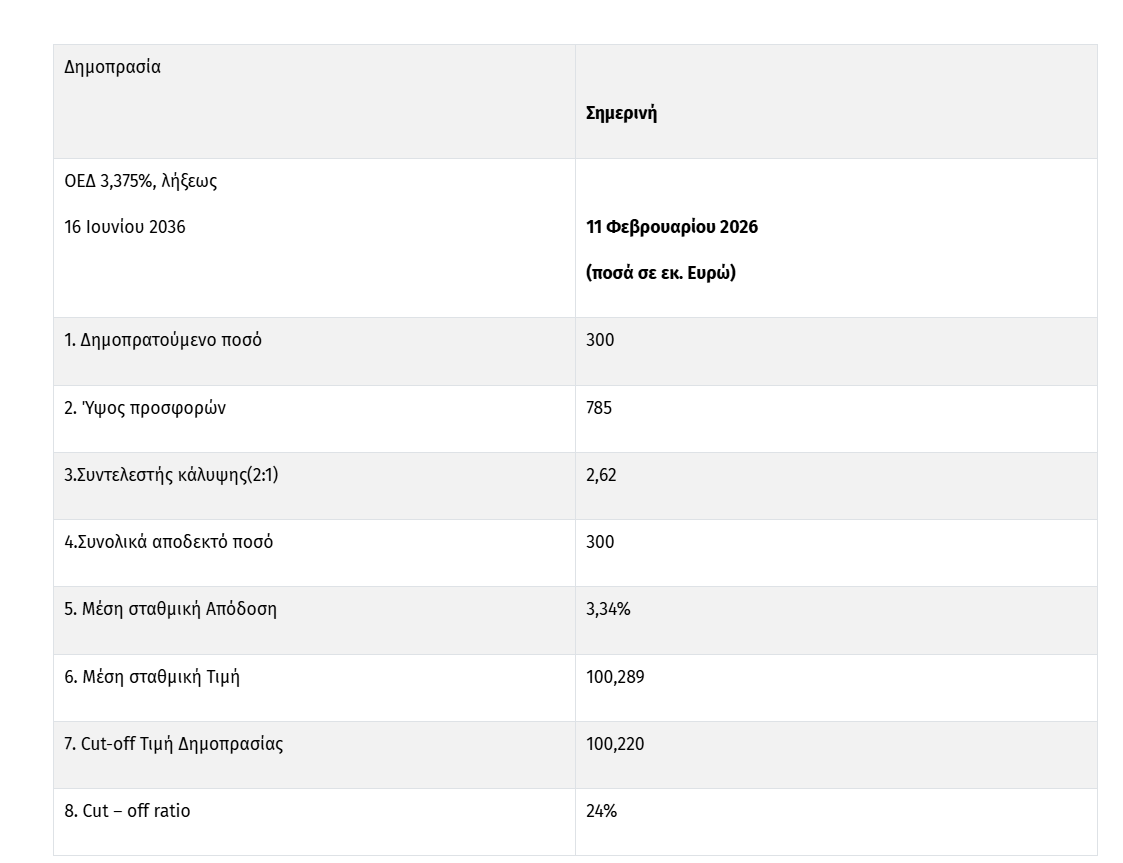Click the 100,289 weighted average price
Image resolution: width=1123 pixels, height=863 pixels.
[x=615, y=677]
